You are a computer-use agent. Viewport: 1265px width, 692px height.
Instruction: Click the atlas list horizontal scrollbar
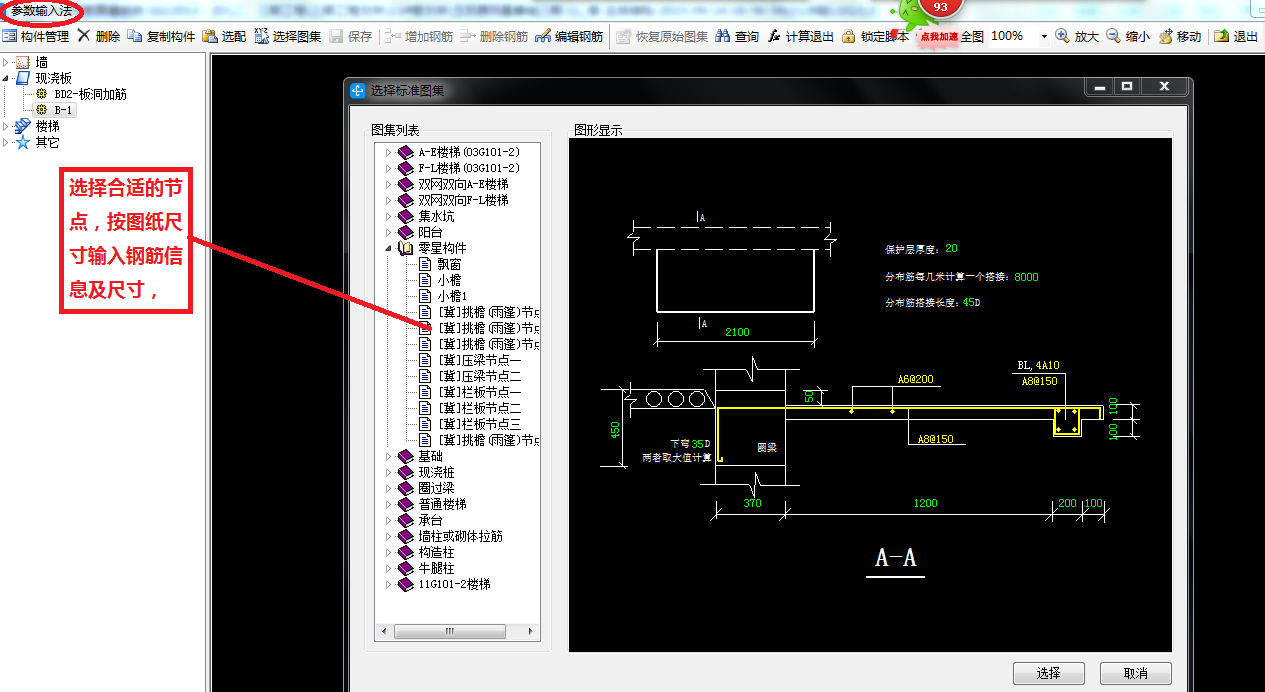[450, 632]
